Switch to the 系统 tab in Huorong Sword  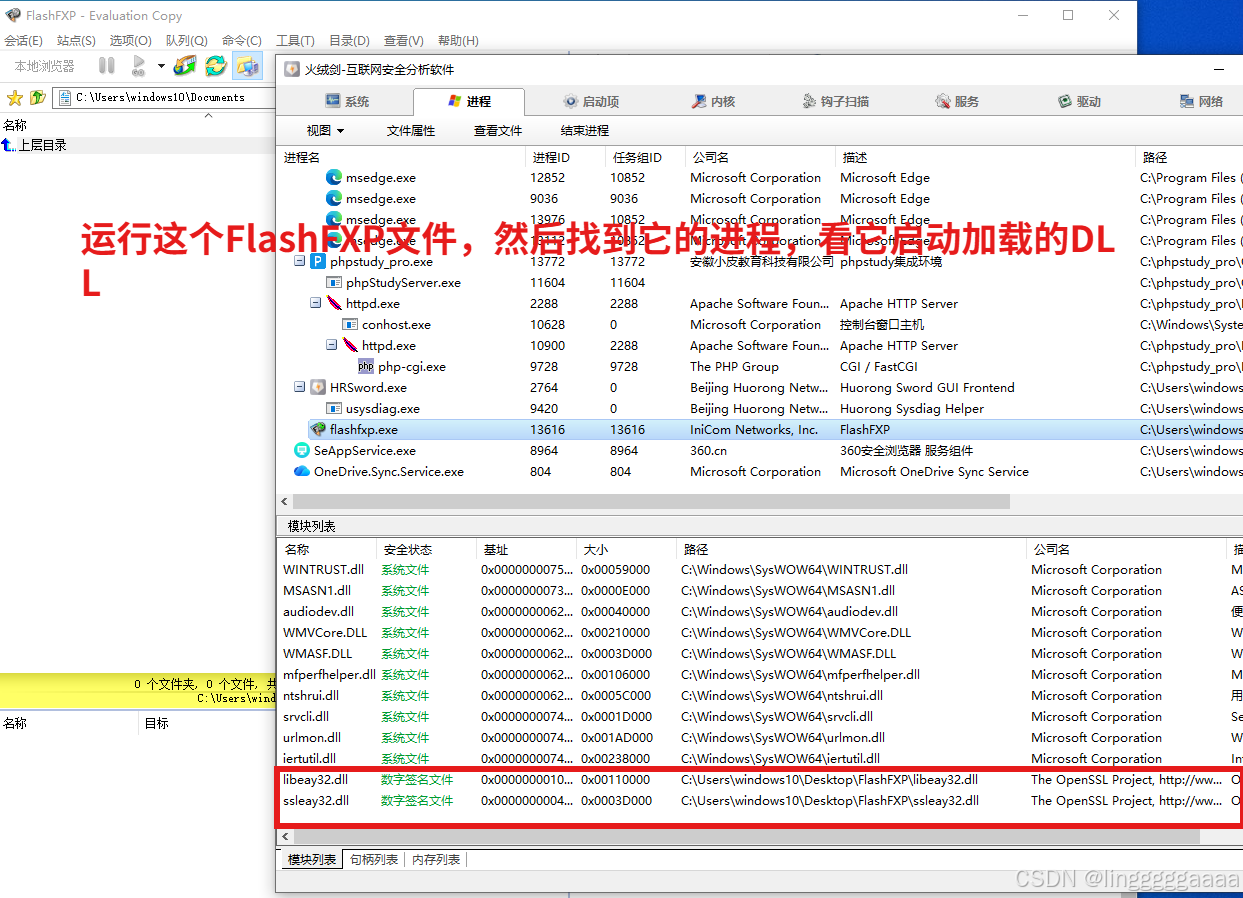[x=347, y=101]
